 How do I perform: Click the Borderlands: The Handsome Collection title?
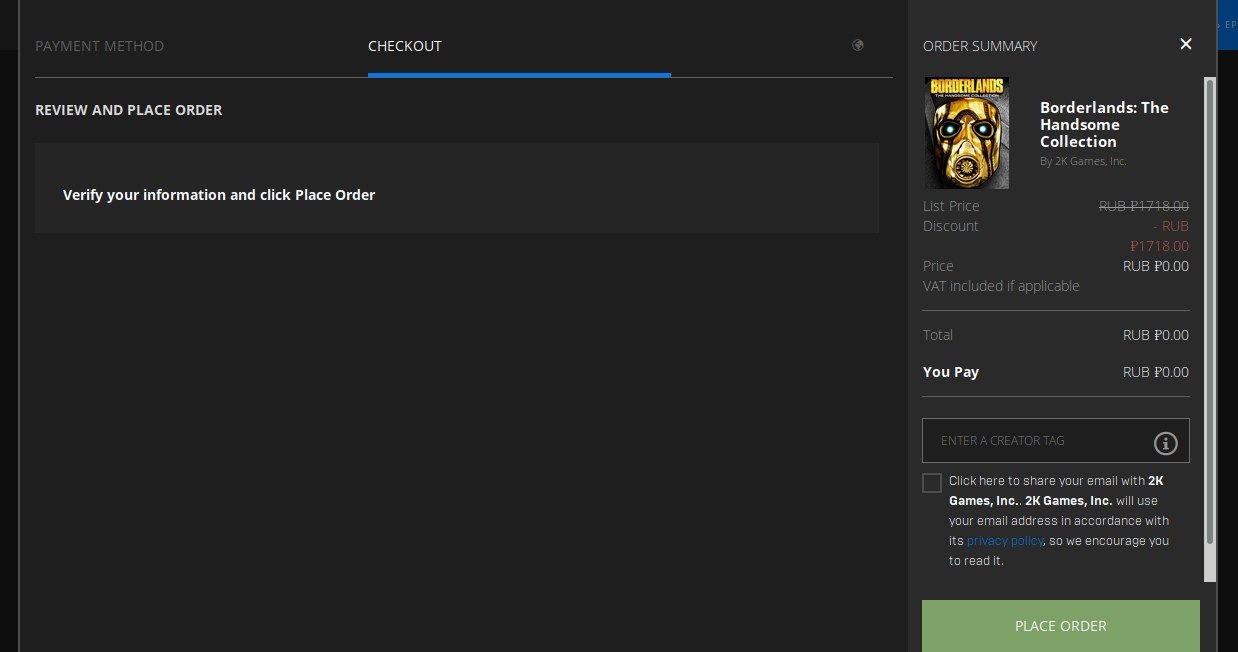point(1104,124)
